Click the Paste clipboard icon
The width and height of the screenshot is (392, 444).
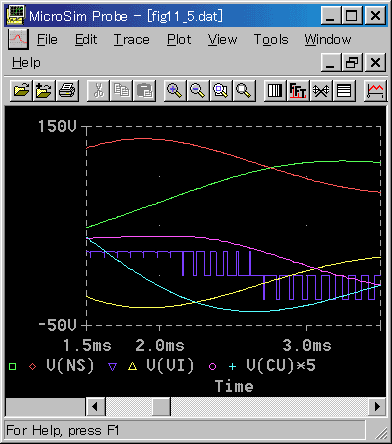[x=144, y=90]
